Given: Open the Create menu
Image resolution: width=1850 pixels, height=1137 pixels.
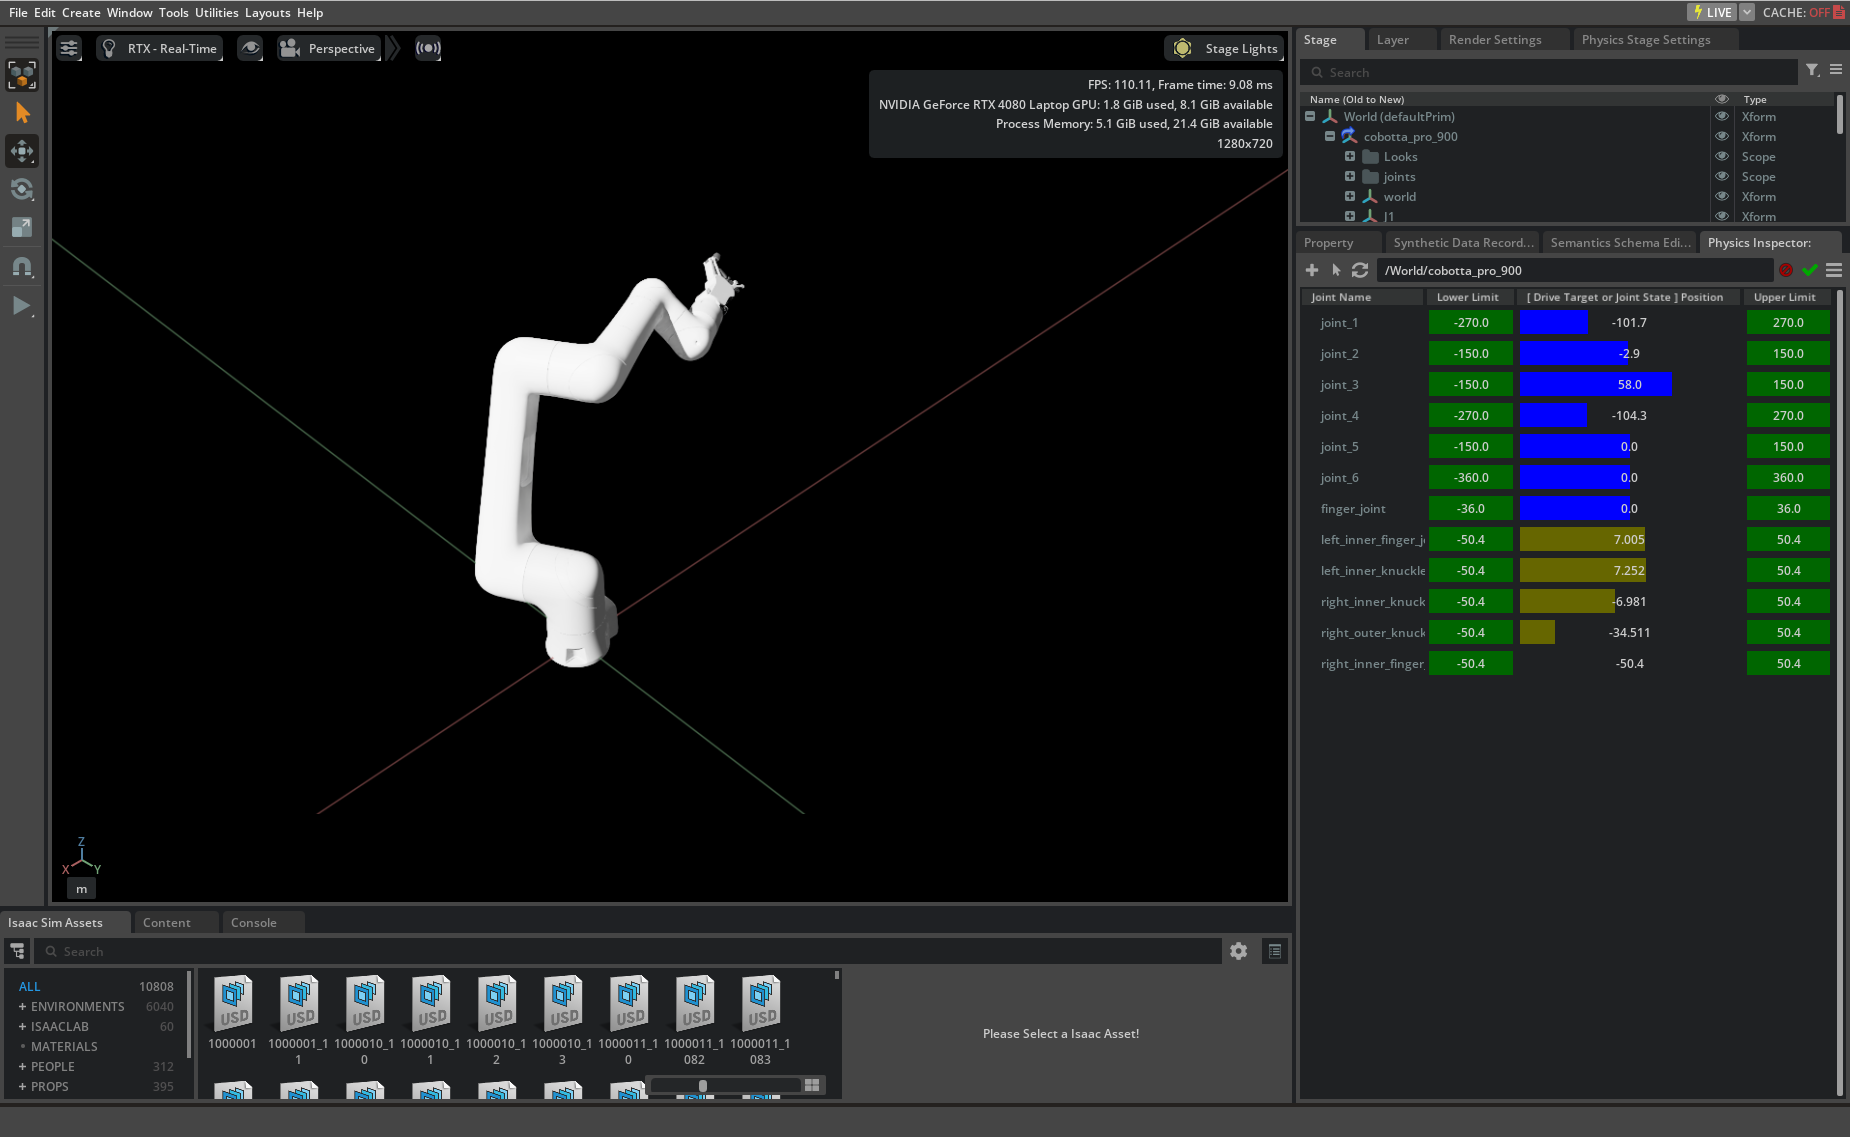Looking at the screenshot, I should coord(81,12).
